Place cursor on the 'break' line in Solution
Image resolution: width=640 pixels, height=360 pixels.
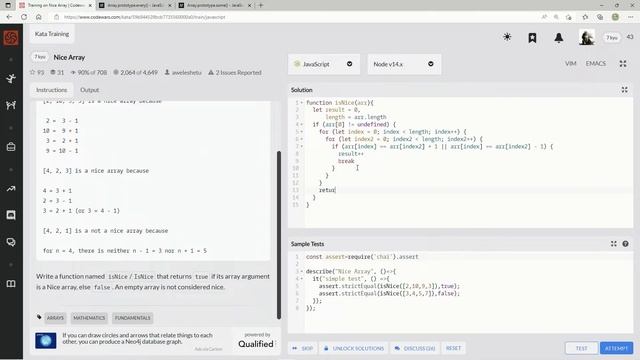point(346,161)
